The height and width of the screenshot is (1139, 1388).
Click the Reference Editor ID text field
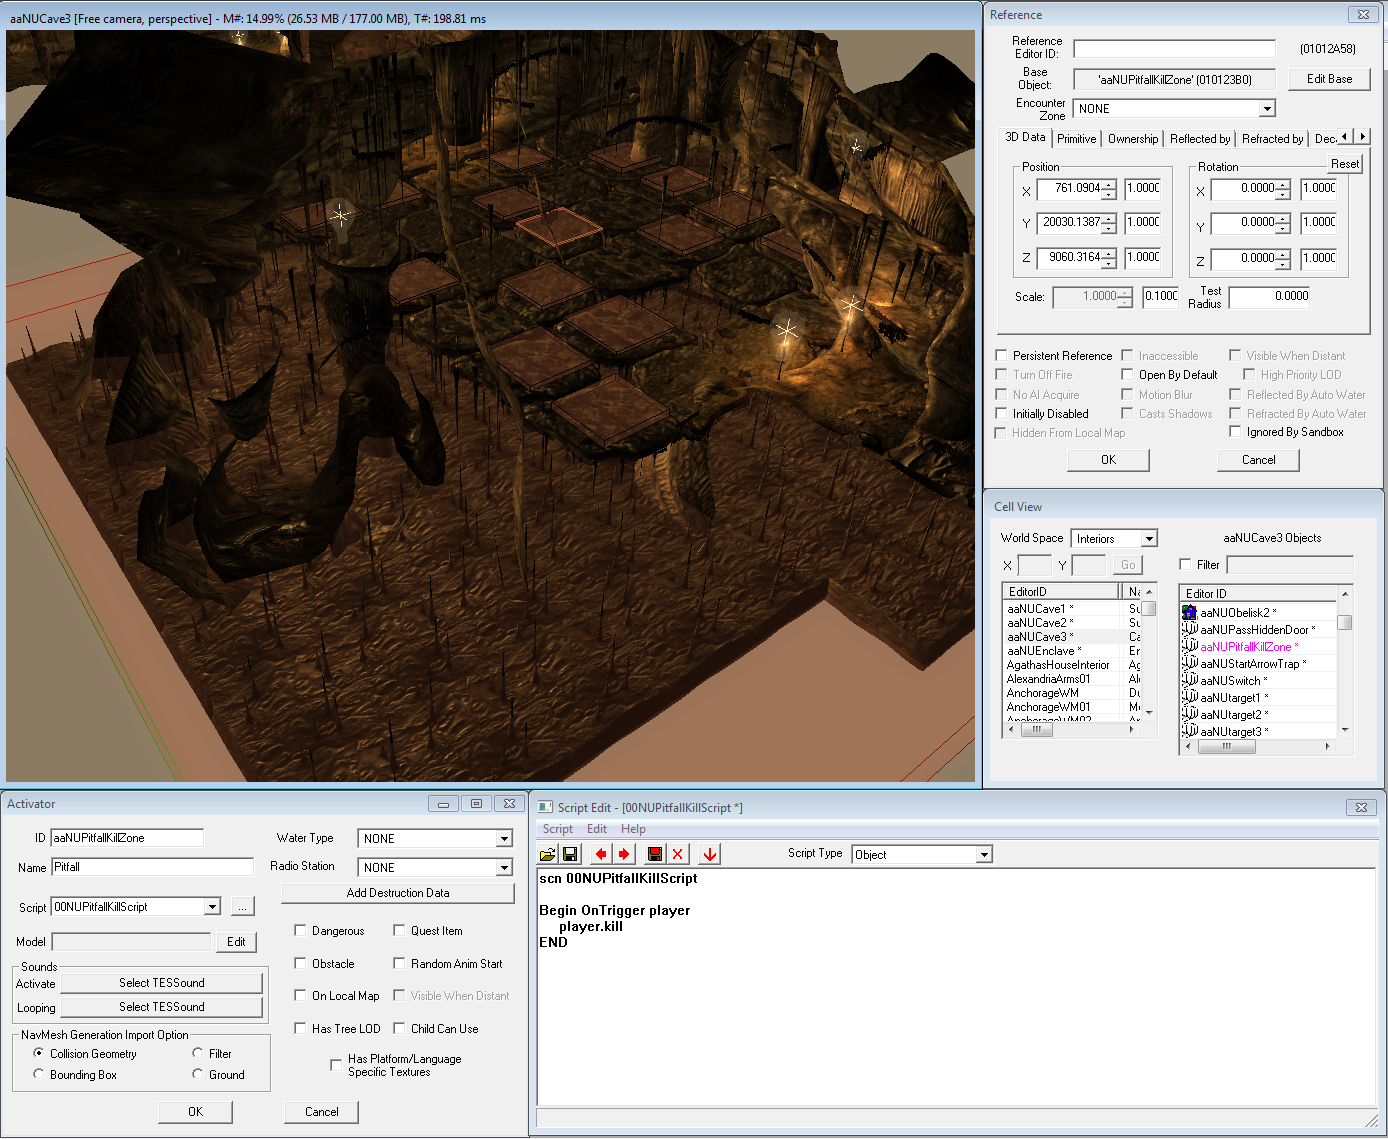pyautogui.click(x=1174, y=49)
